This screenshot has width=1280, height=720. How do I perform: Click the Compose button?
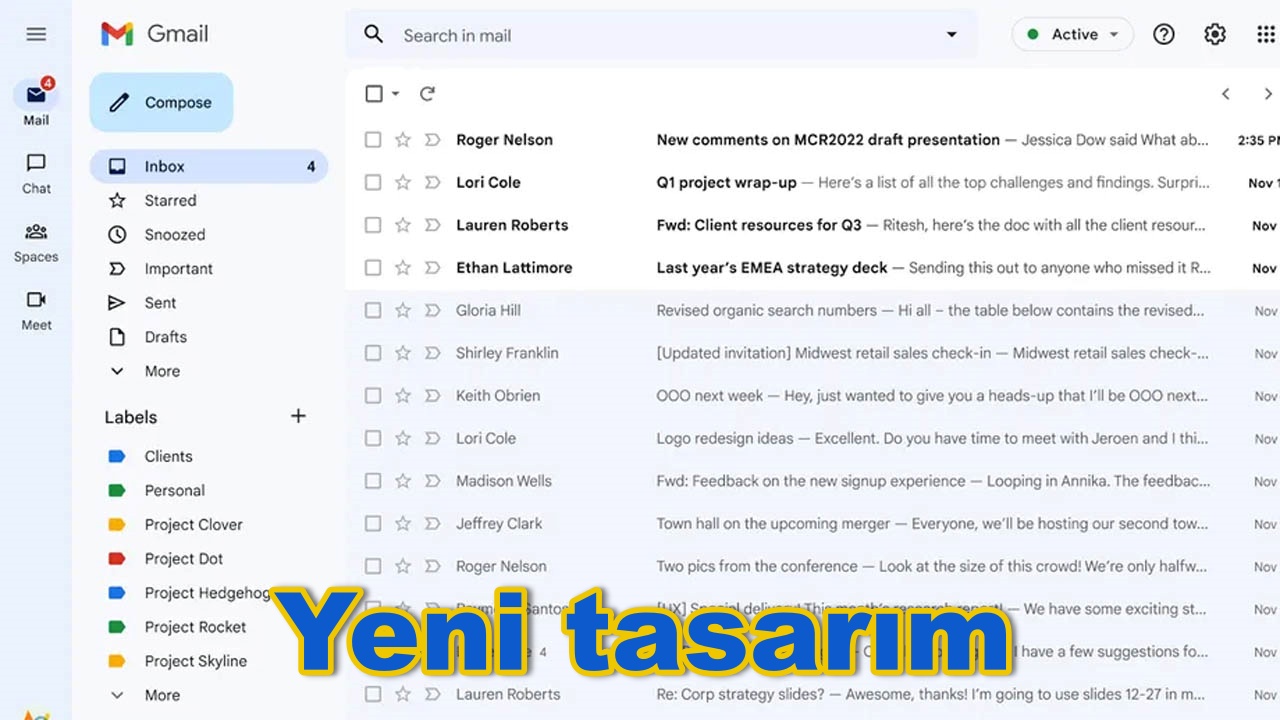(x=161, y=102)
